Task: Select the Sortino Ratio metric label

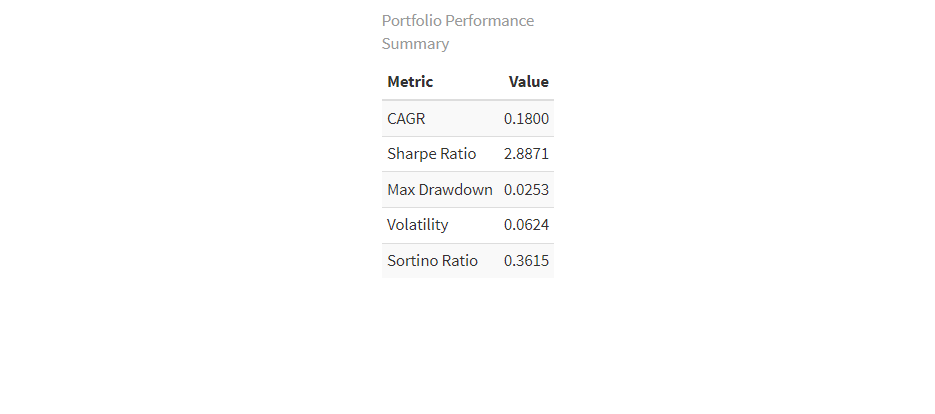Action: click(x=432, y=261)
